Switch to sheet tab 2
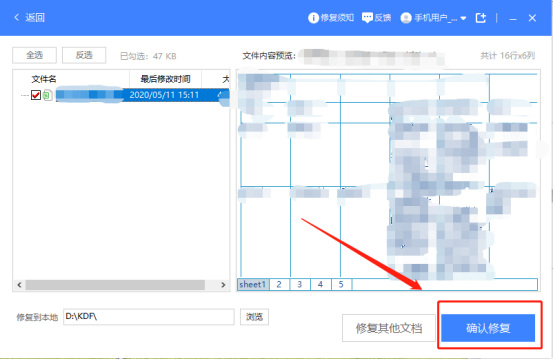This screenshot has width=554, height=360. pyautogui.click(x=279, y=284)
